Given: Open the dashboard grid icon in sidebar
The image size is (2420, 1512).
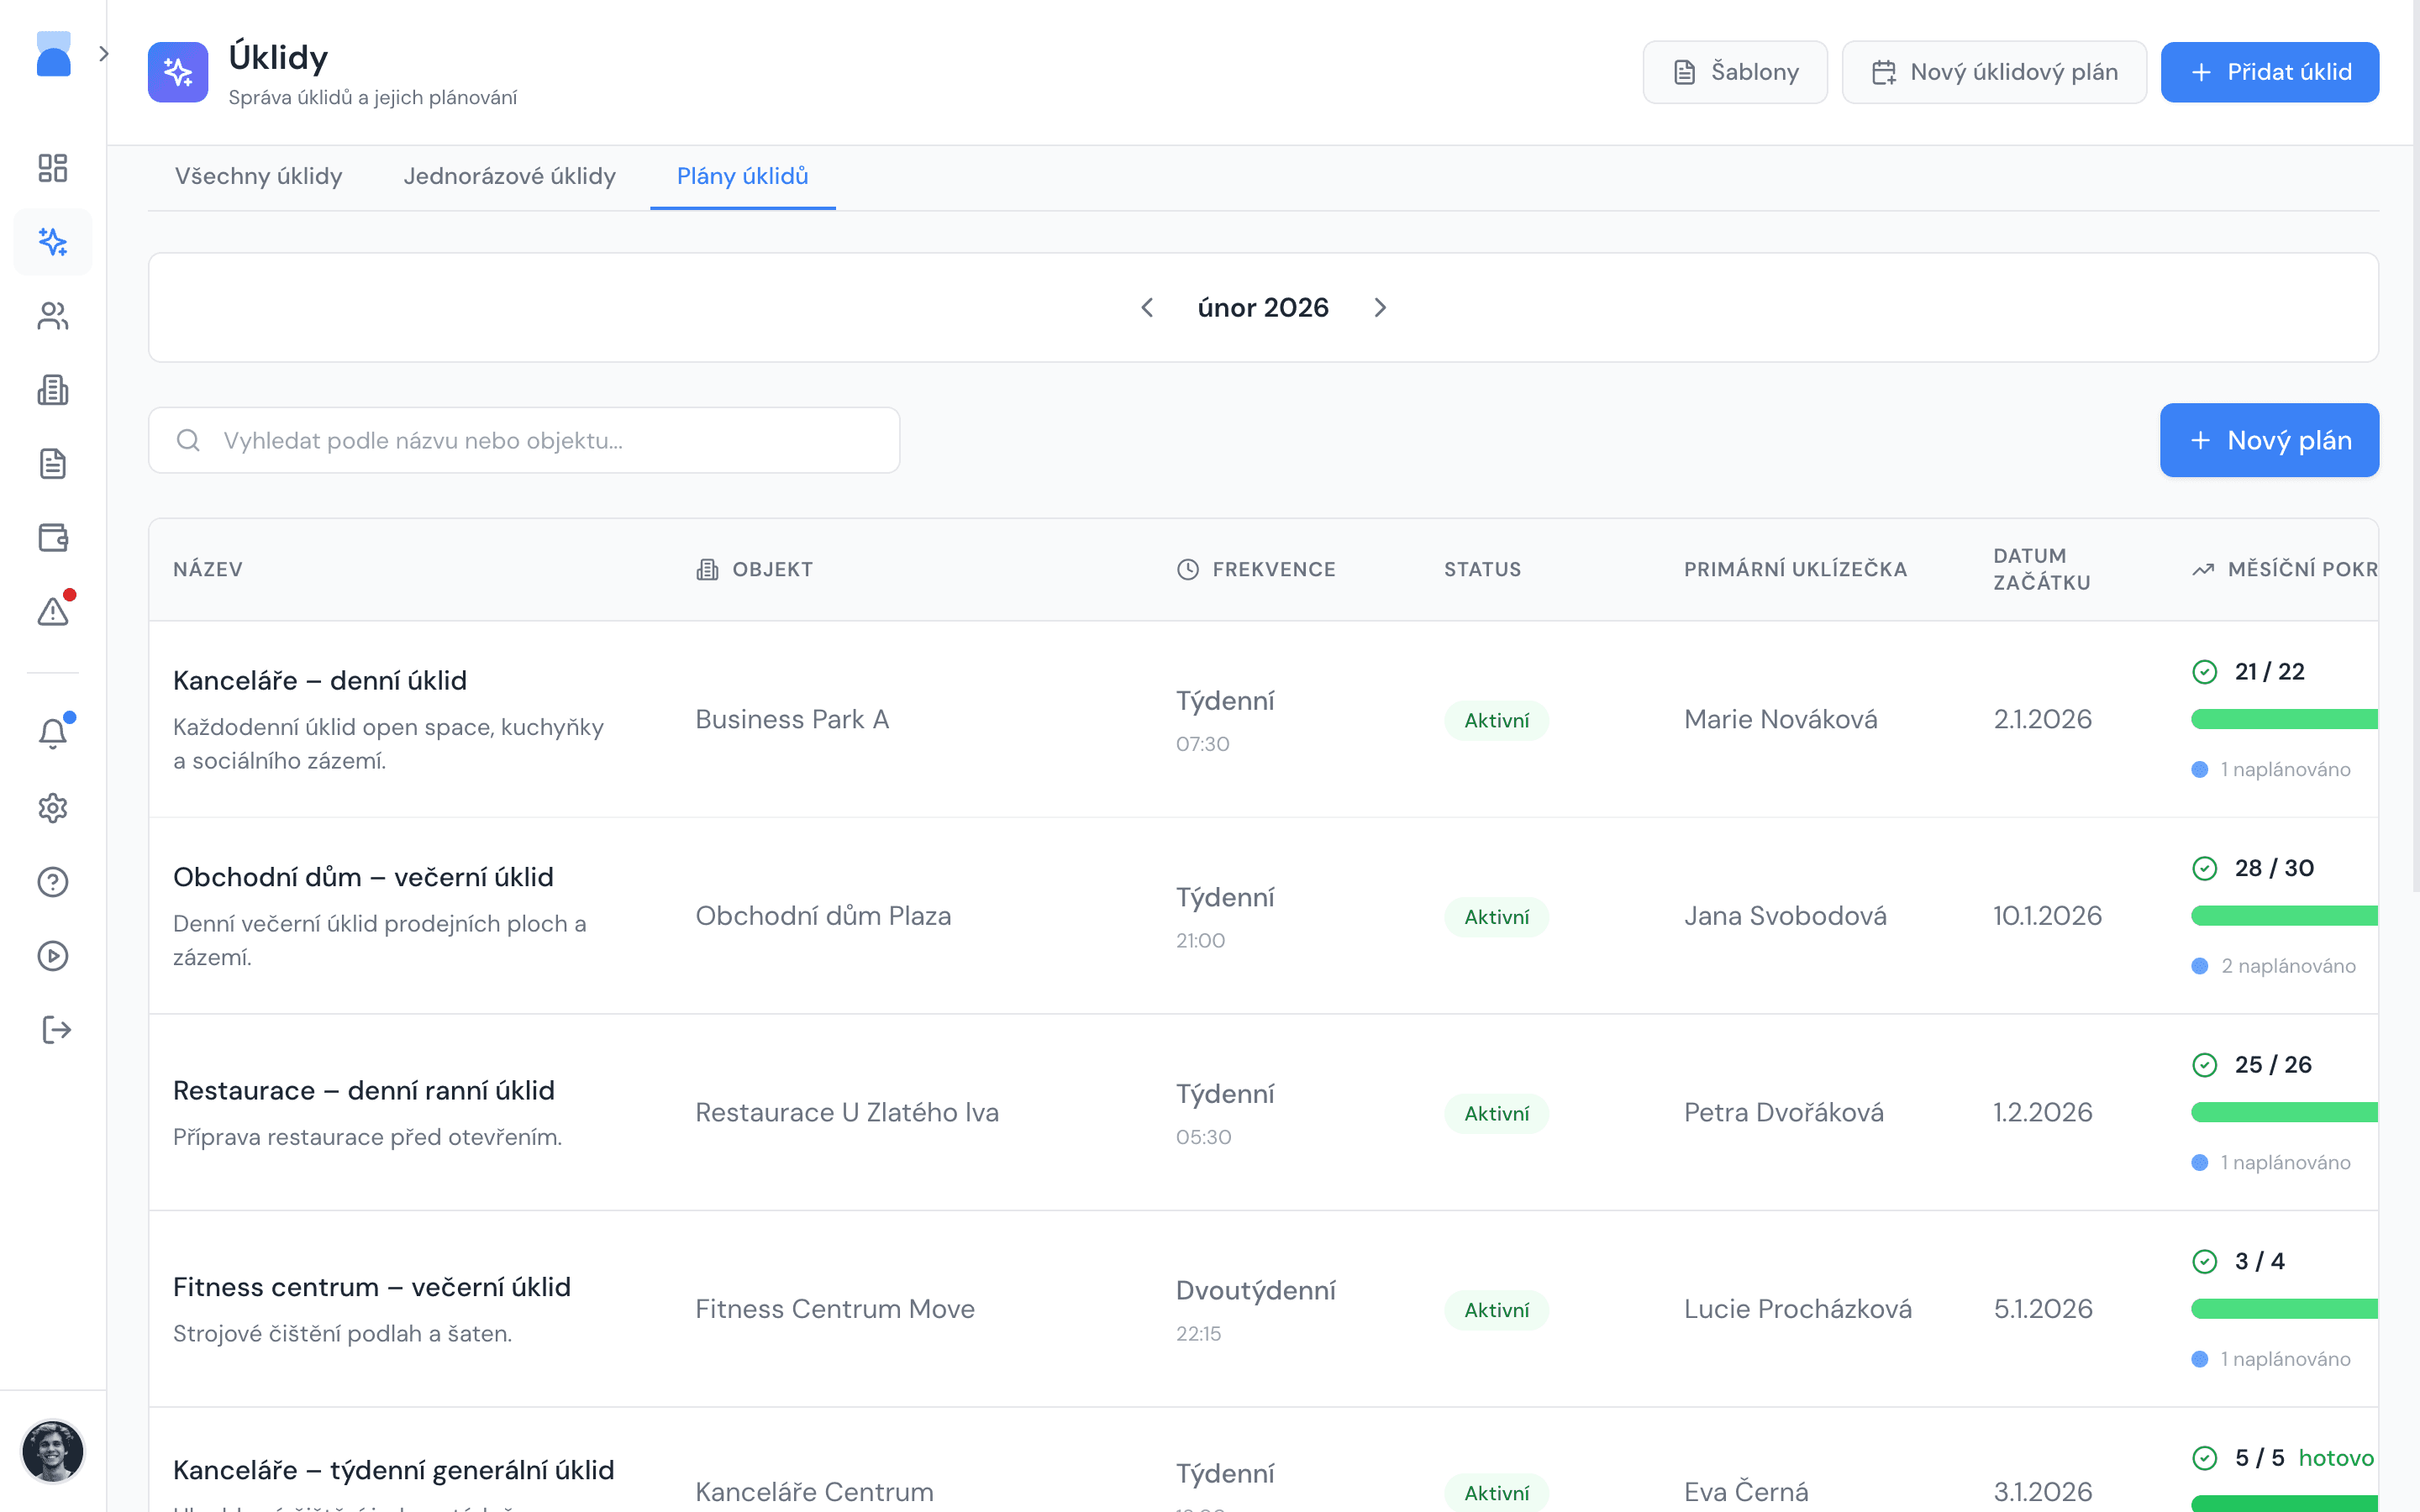Looking at the screenshot, I should point(52,168).
